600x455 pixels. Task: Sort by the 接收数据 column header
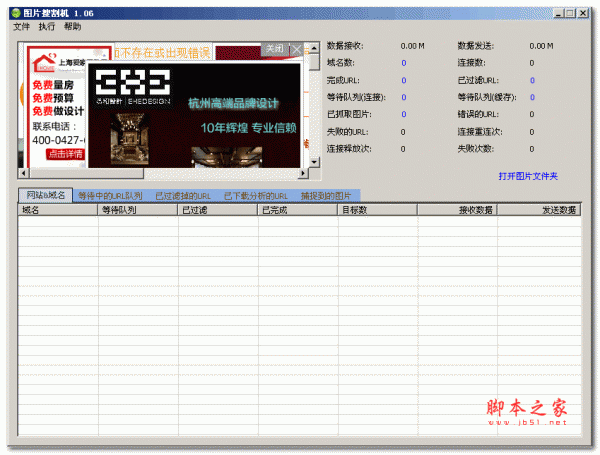pos(458,210)
